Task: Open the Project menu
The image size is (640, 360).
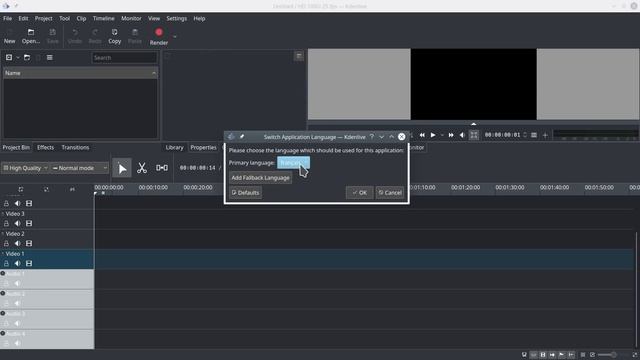Action: pyautogui.click(x=43, y=18)
